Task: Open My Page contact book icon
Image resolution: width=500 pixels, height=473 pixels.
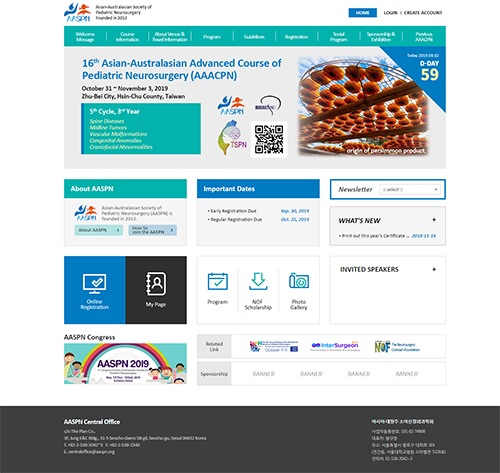Action: pos(156,284)
